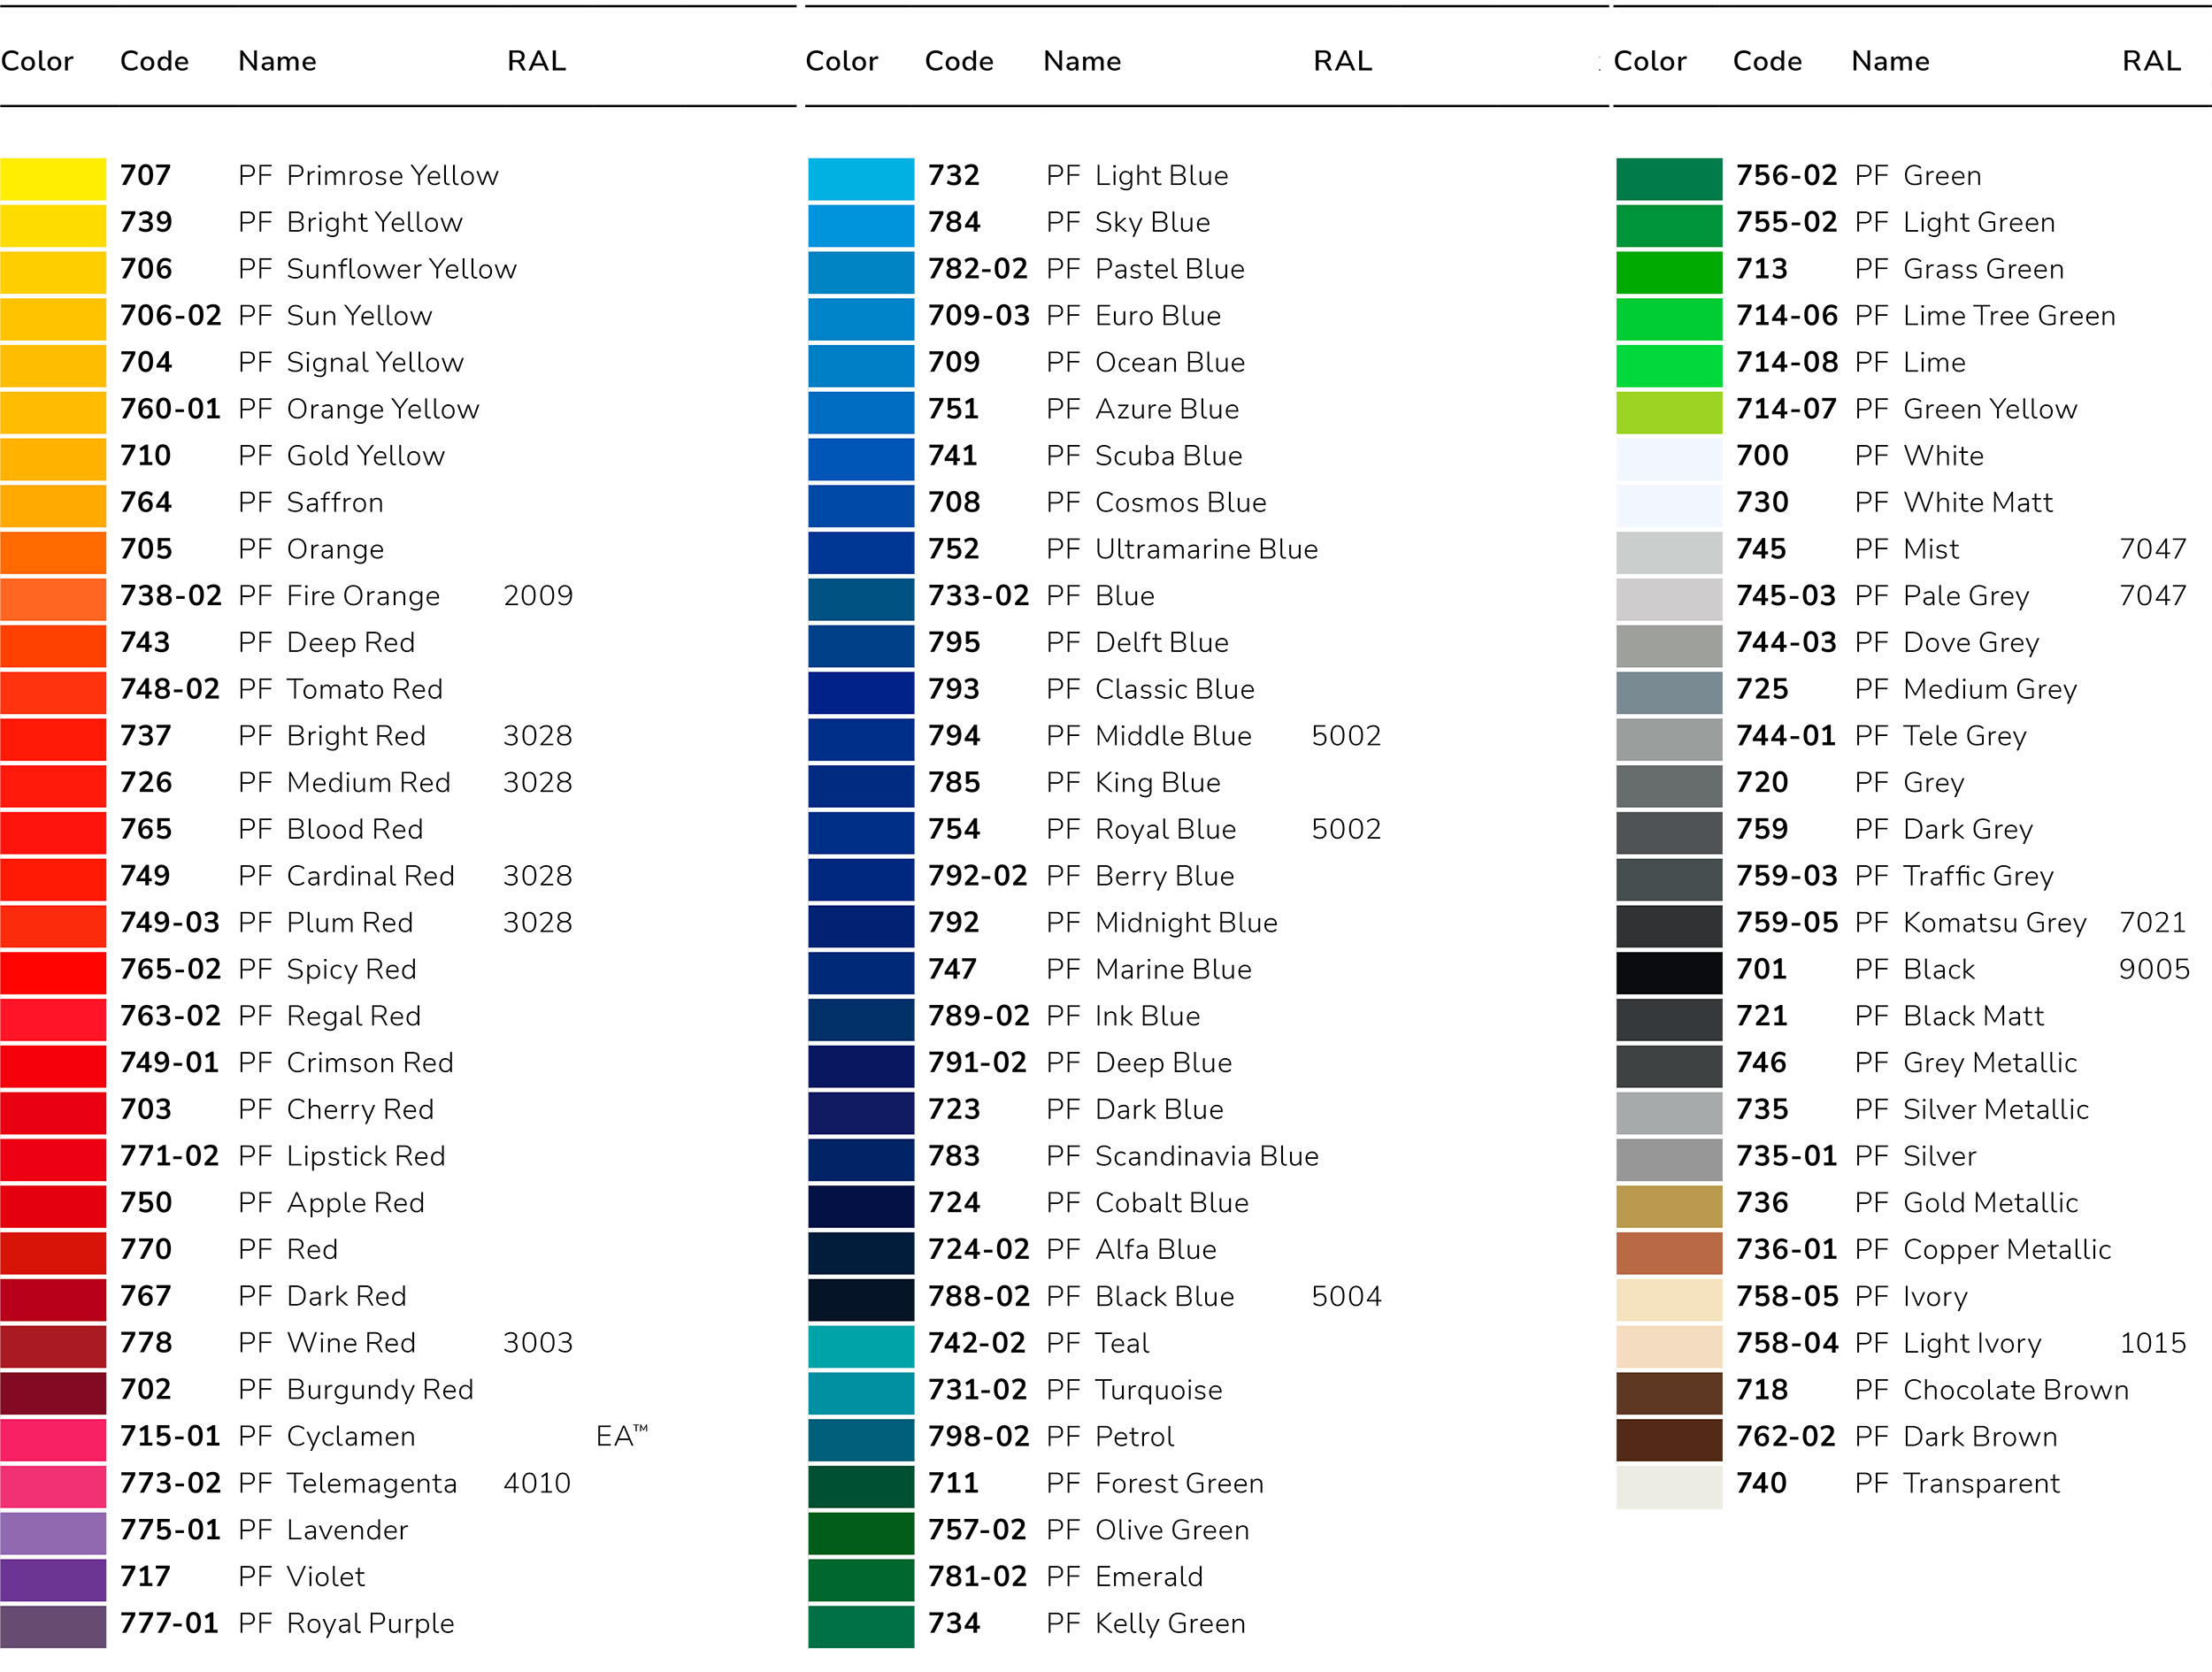Select the Copper Metallic color swatch
This screenshot has height=1672, width=2212.
[1669, 1253]
